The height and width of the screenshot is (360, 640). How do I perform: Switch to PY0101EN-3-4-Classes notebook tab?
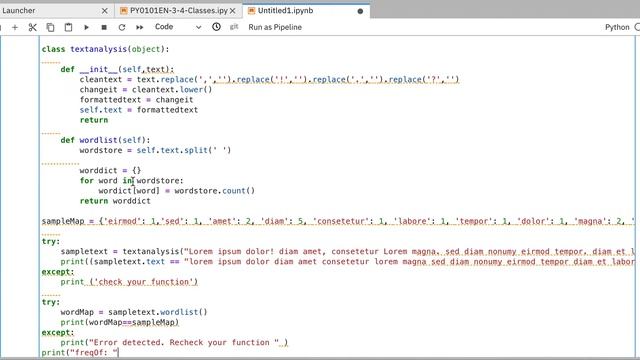tap(179, 11)
